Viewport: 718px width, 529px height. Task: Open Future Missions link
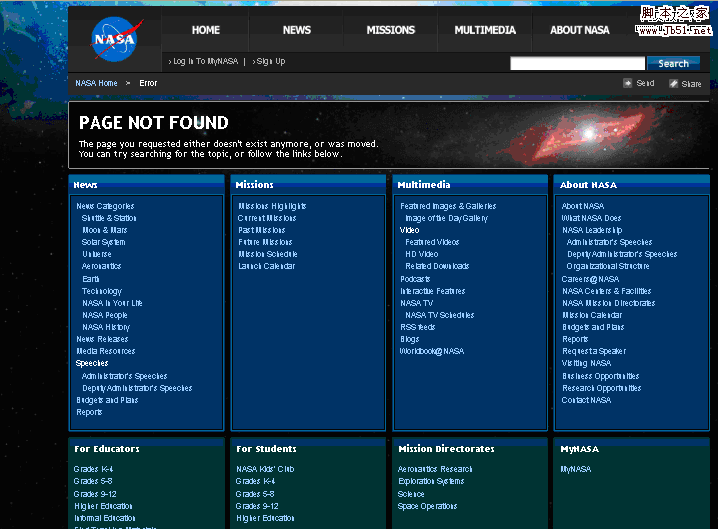click(265, 242)
